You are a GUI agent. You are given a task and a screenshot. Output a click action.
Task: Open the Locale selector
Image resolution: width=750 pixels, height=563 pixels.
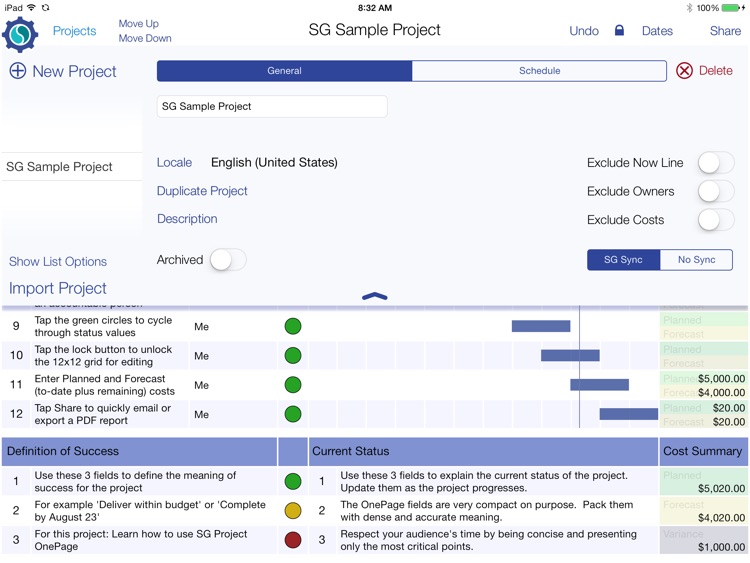click(x=174, y=163)
